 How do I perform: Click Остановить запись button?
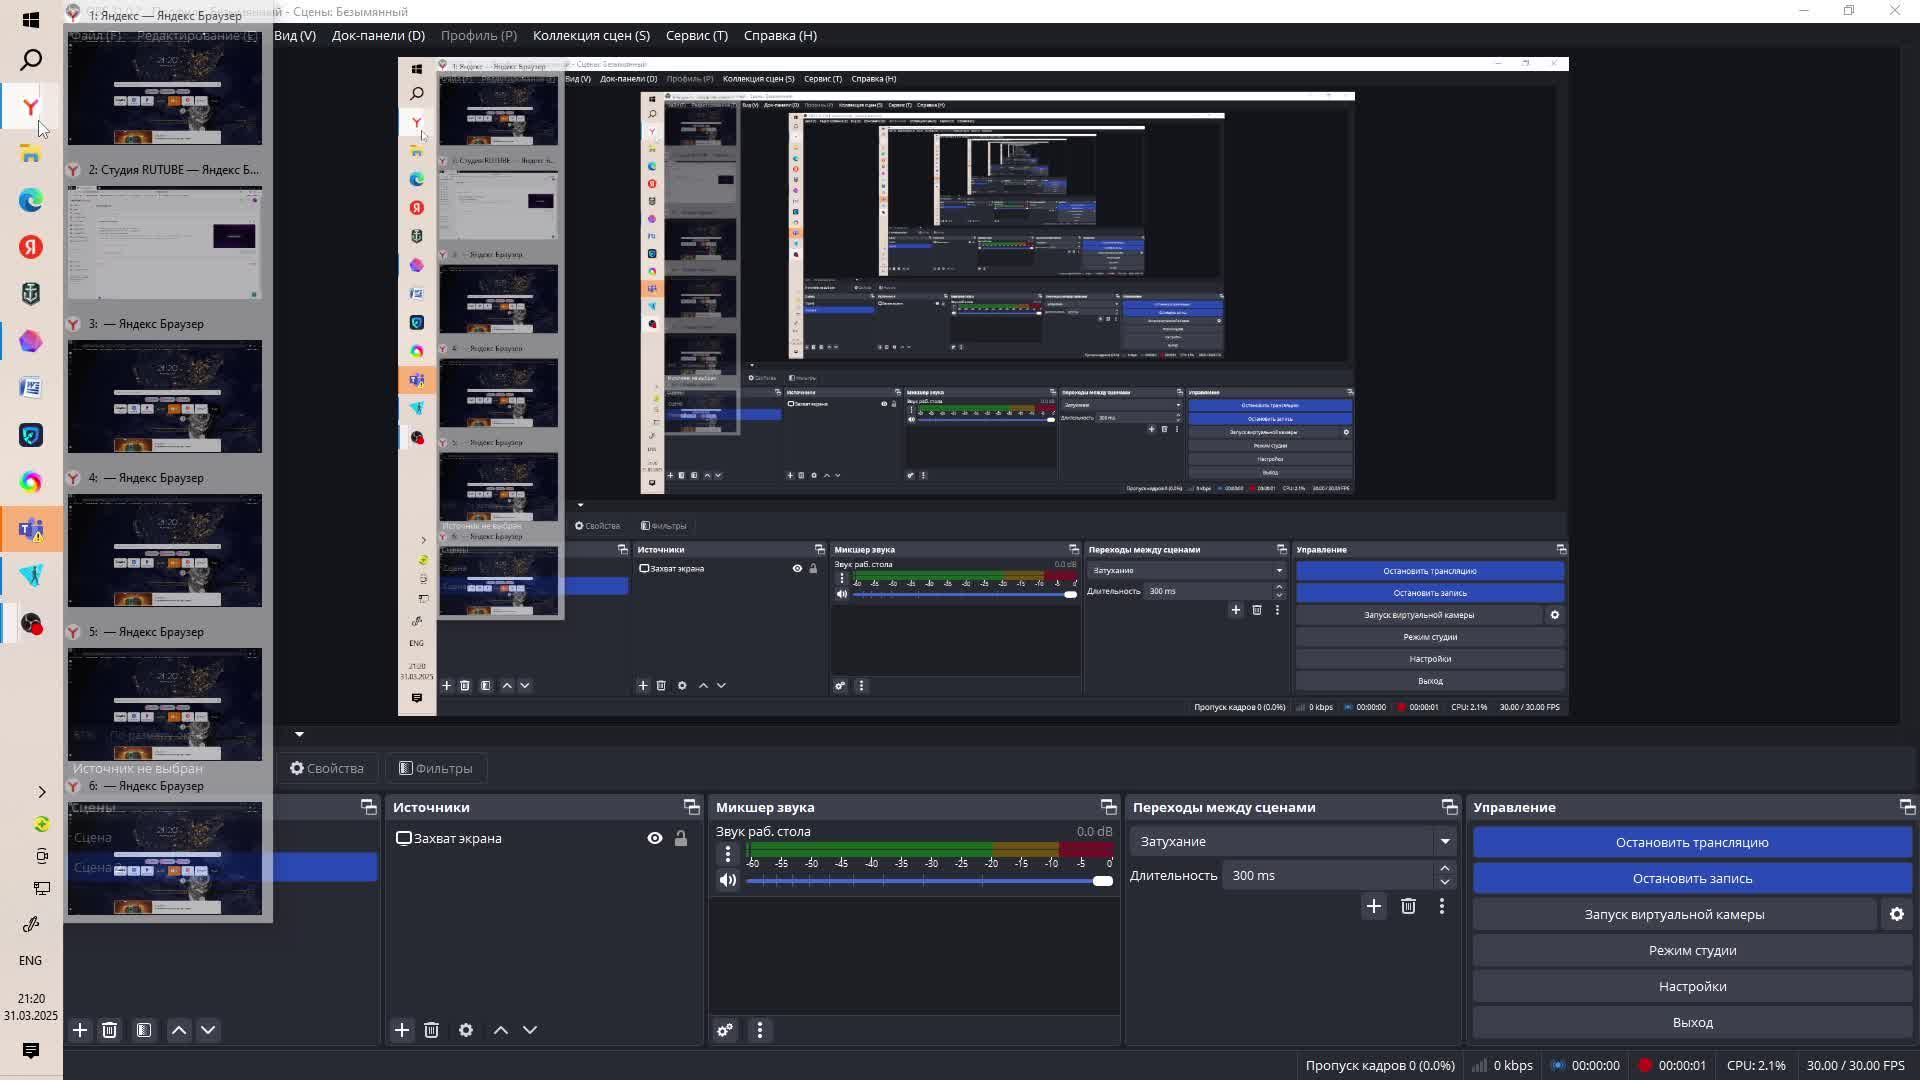(x=1692, y=878)
